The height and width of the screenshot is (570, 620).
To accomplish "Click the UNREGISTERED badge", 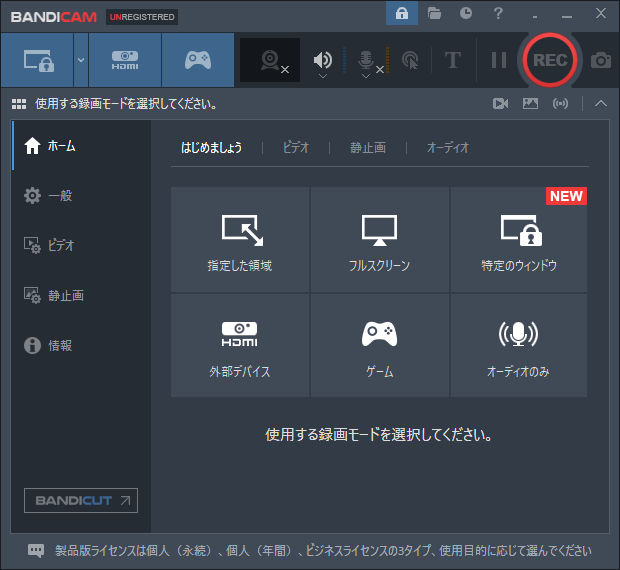I will pos(142,17).
